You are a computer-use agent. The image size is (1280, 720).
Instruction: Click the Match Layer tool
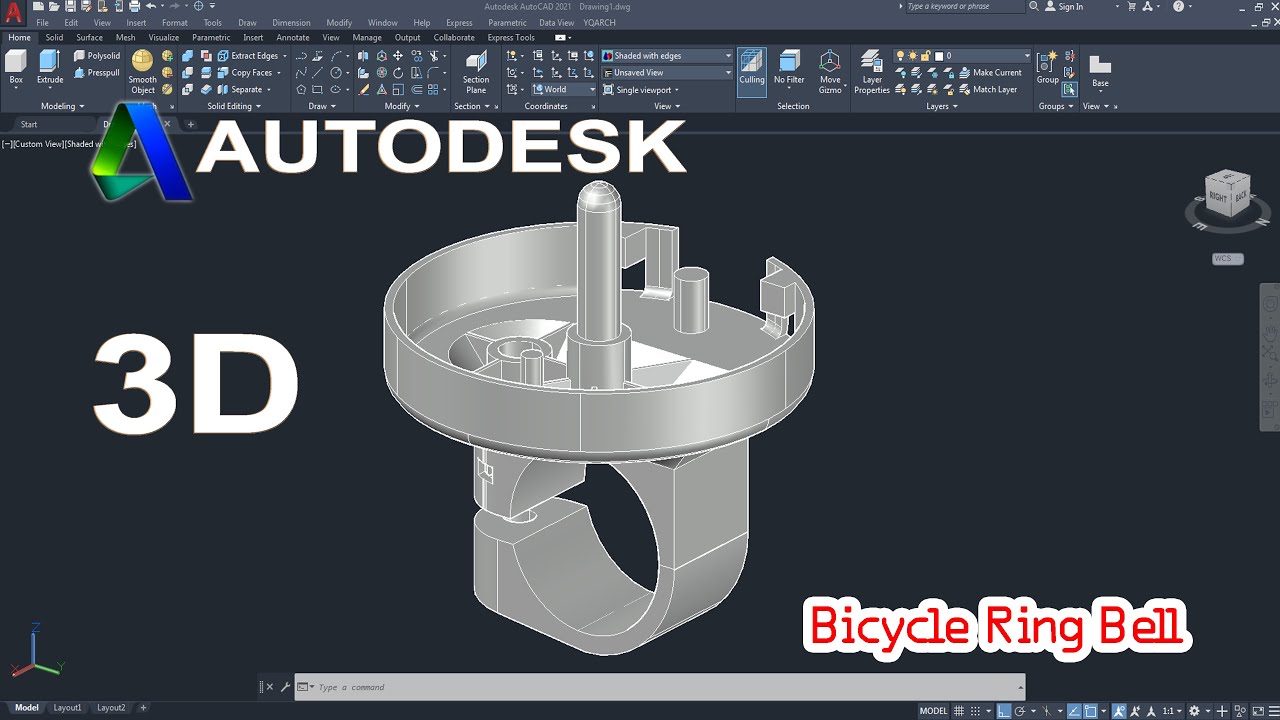(988, 89)
